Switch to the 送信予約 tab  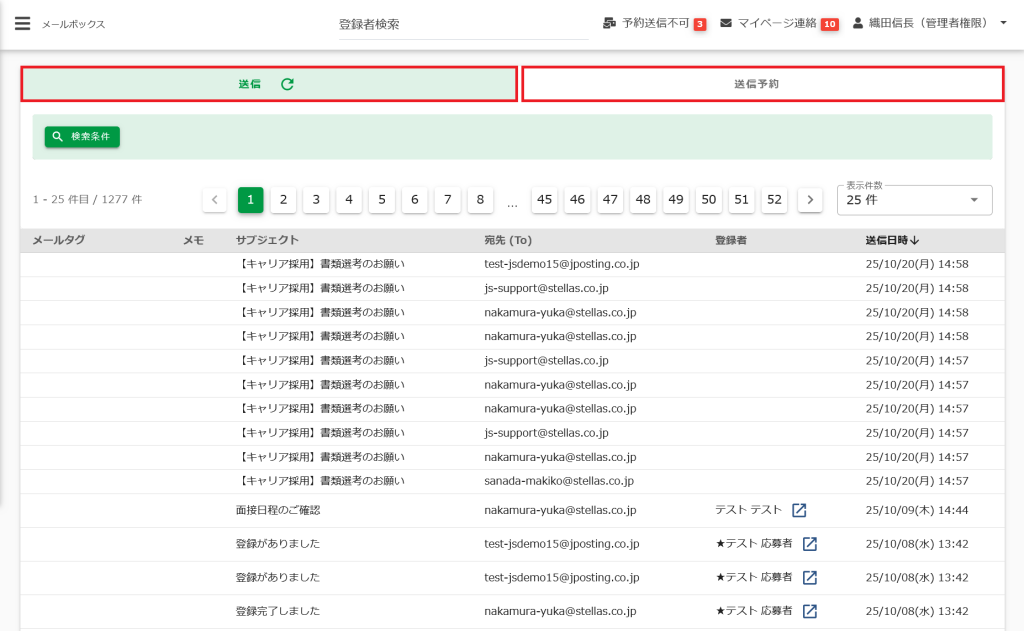pyautogui.click(x=762, y=85)
